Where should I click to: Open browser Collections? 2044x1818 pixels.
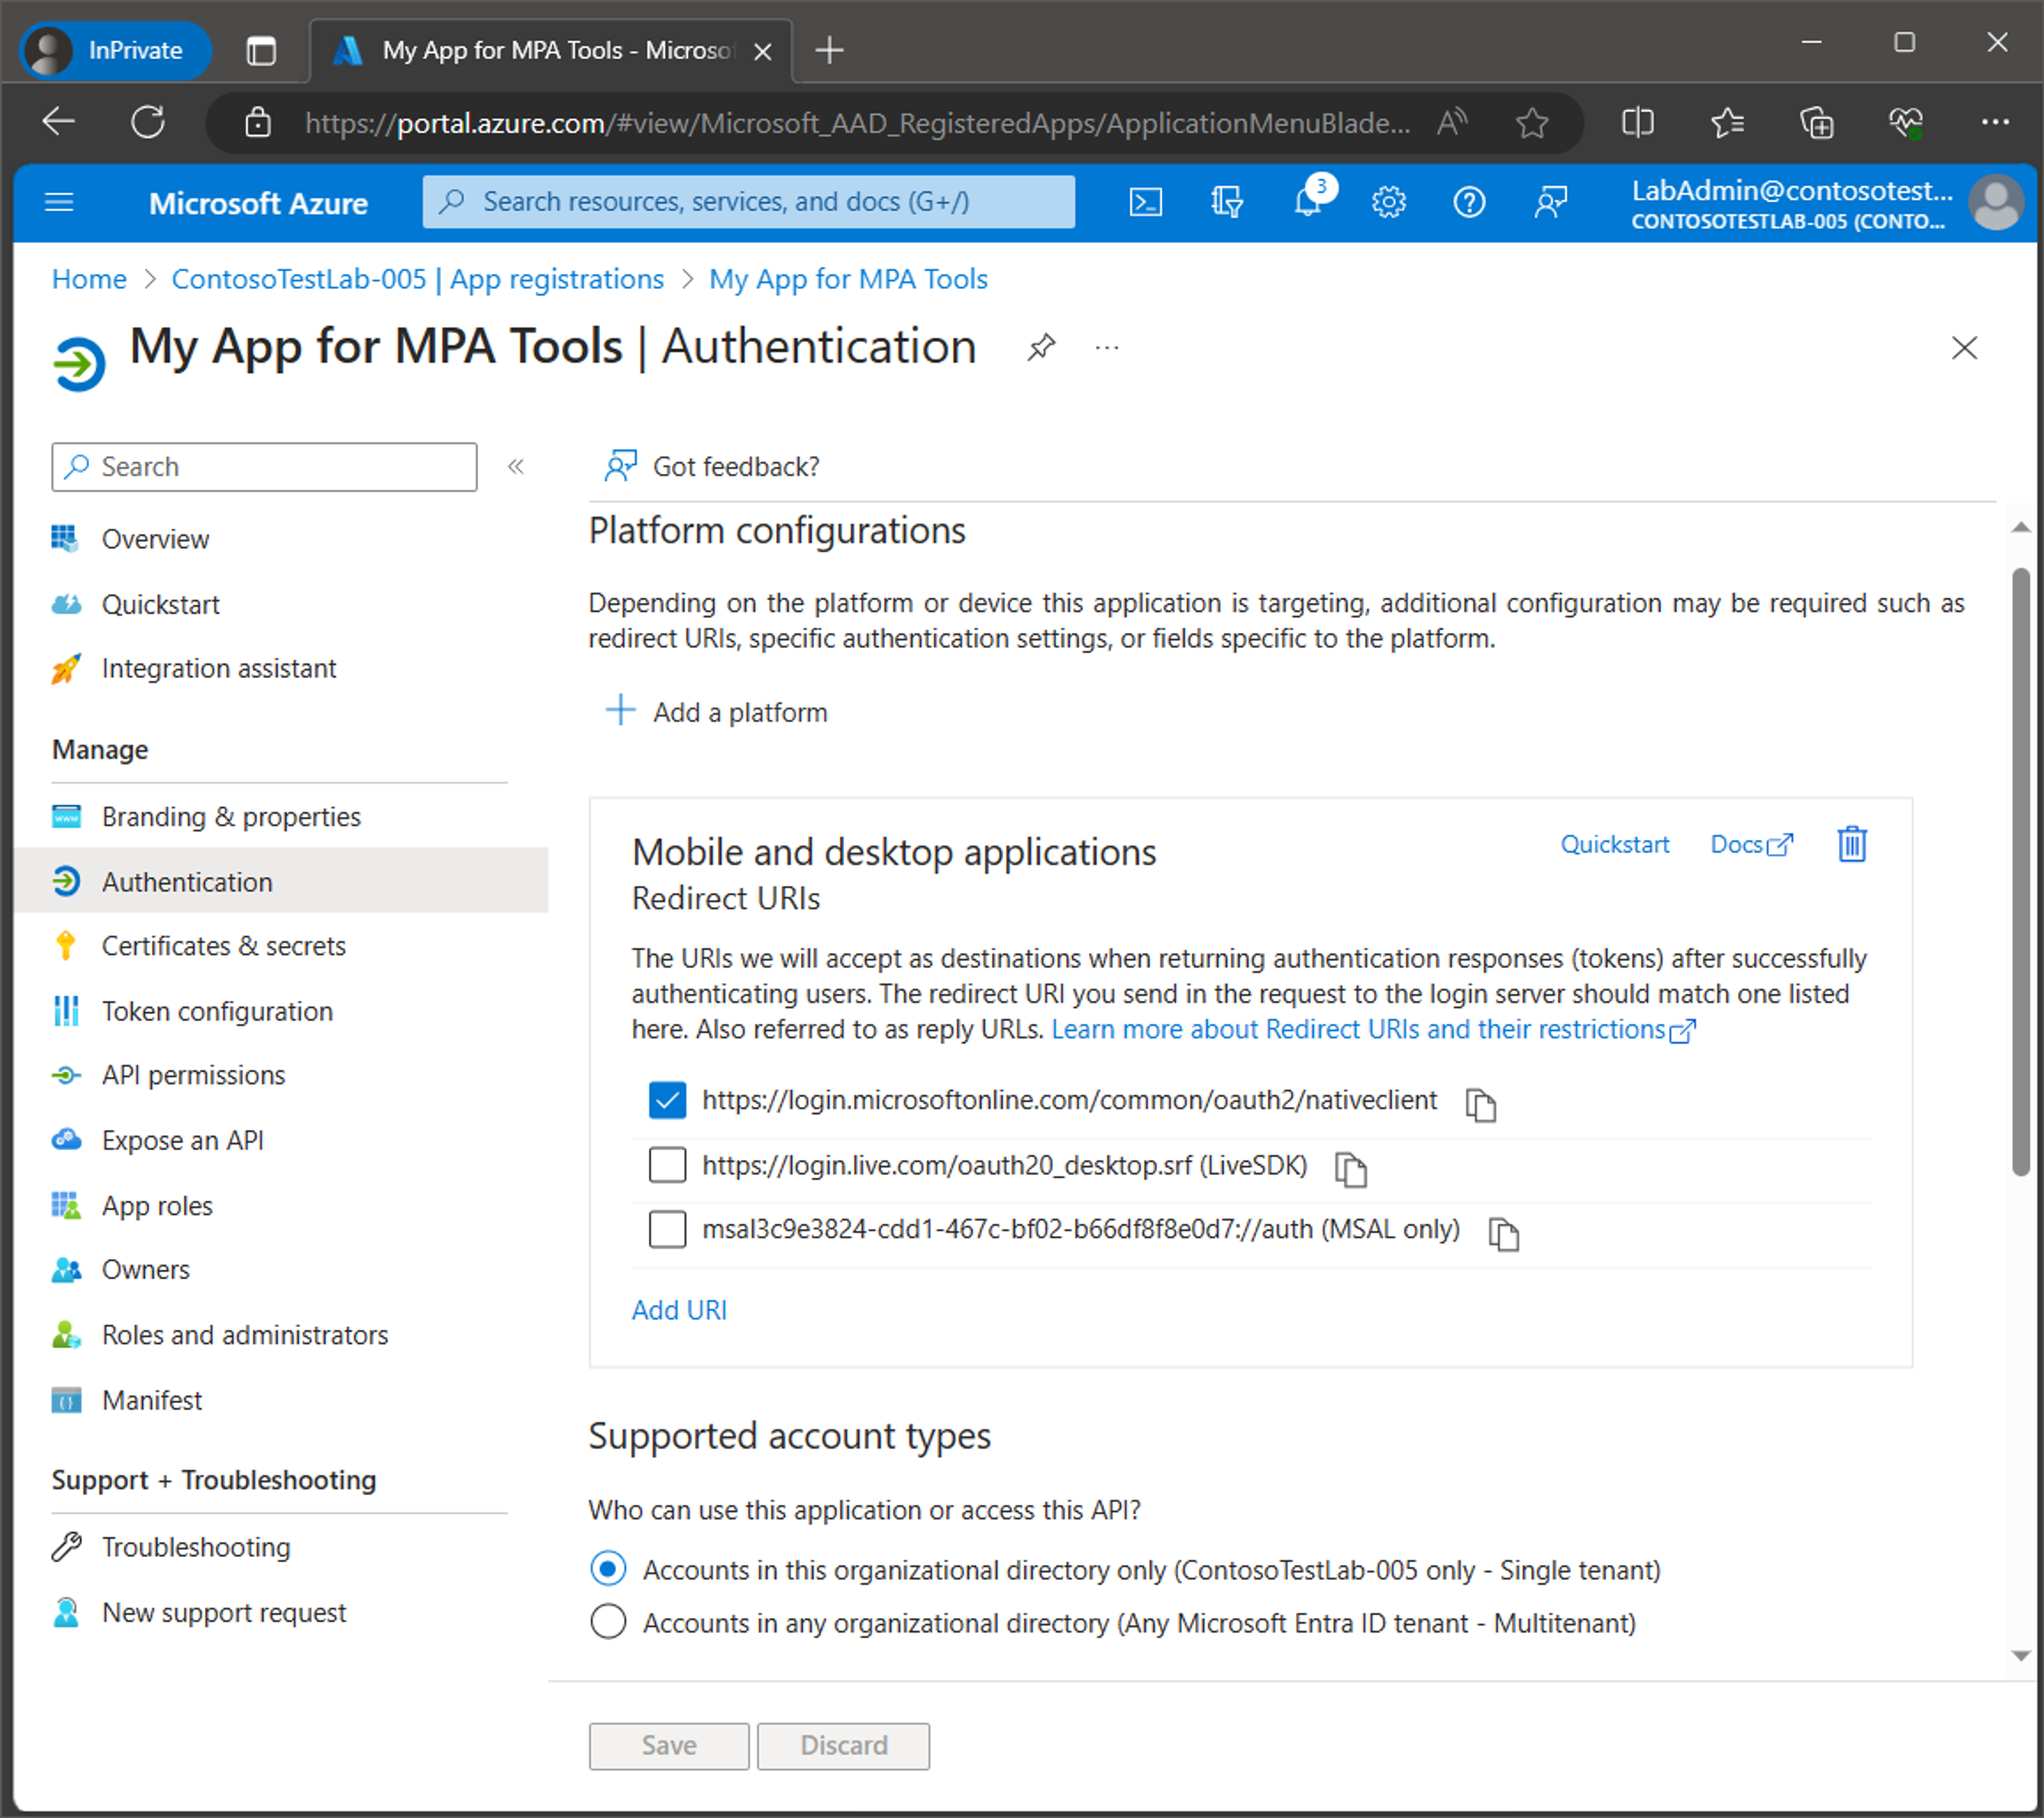point(1816,123)
